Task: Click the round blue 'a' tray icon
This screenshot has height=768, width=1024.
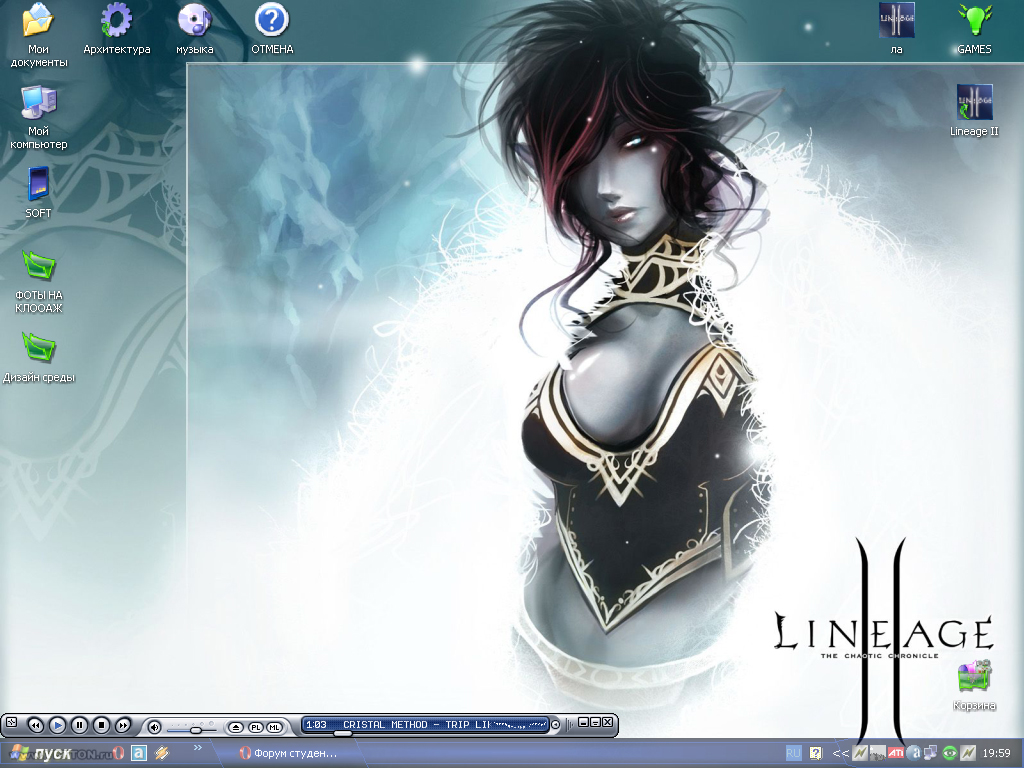Action: pos(914,753)
